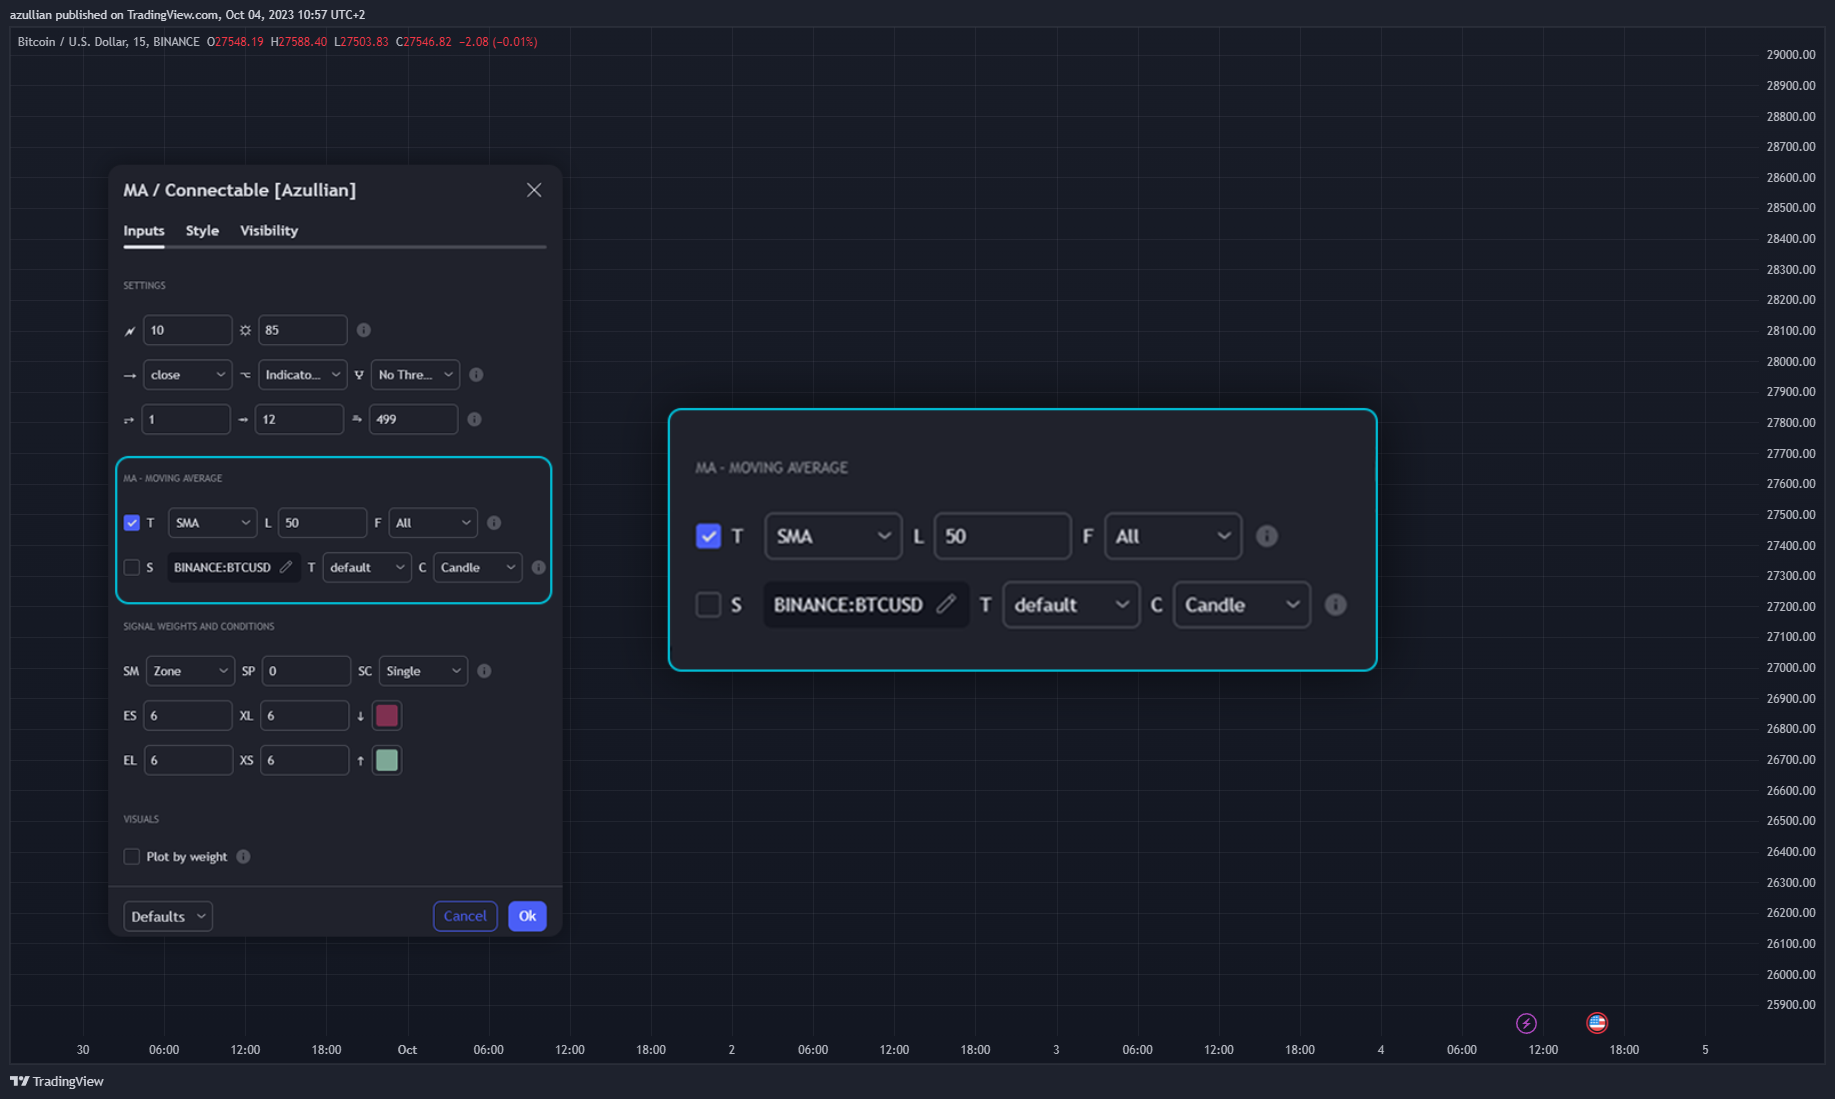Image resolution: width=1835 pixels, height=1099 pixels.
Task: Enable the S symbol checkbox in the dialog
Action: click(132, 567)
